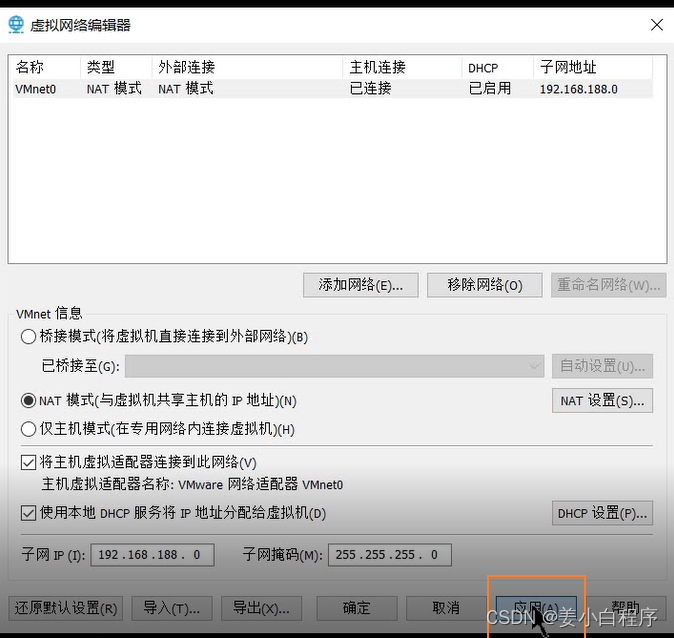Click the 已启用 DHCP cell
Image resolution: width=674 pixels, height=638 pixels.
pyautogui.click(x=490, y=89)
